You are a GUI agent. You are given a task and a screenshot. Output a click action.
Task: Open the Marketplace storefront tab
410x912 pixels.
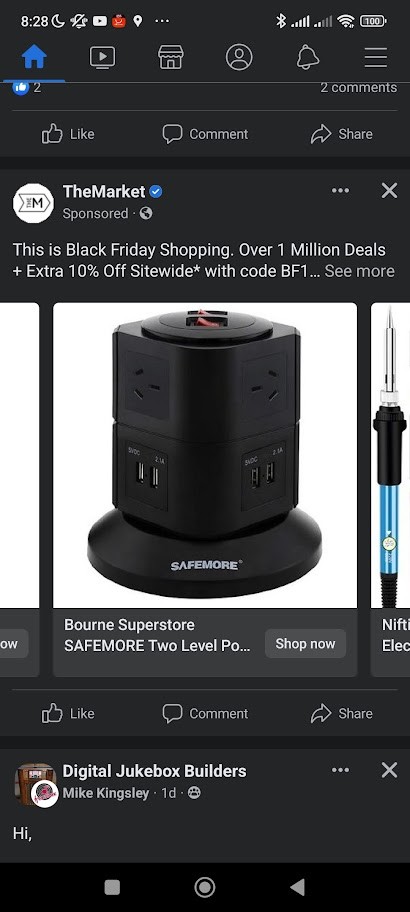coord(171,58)
